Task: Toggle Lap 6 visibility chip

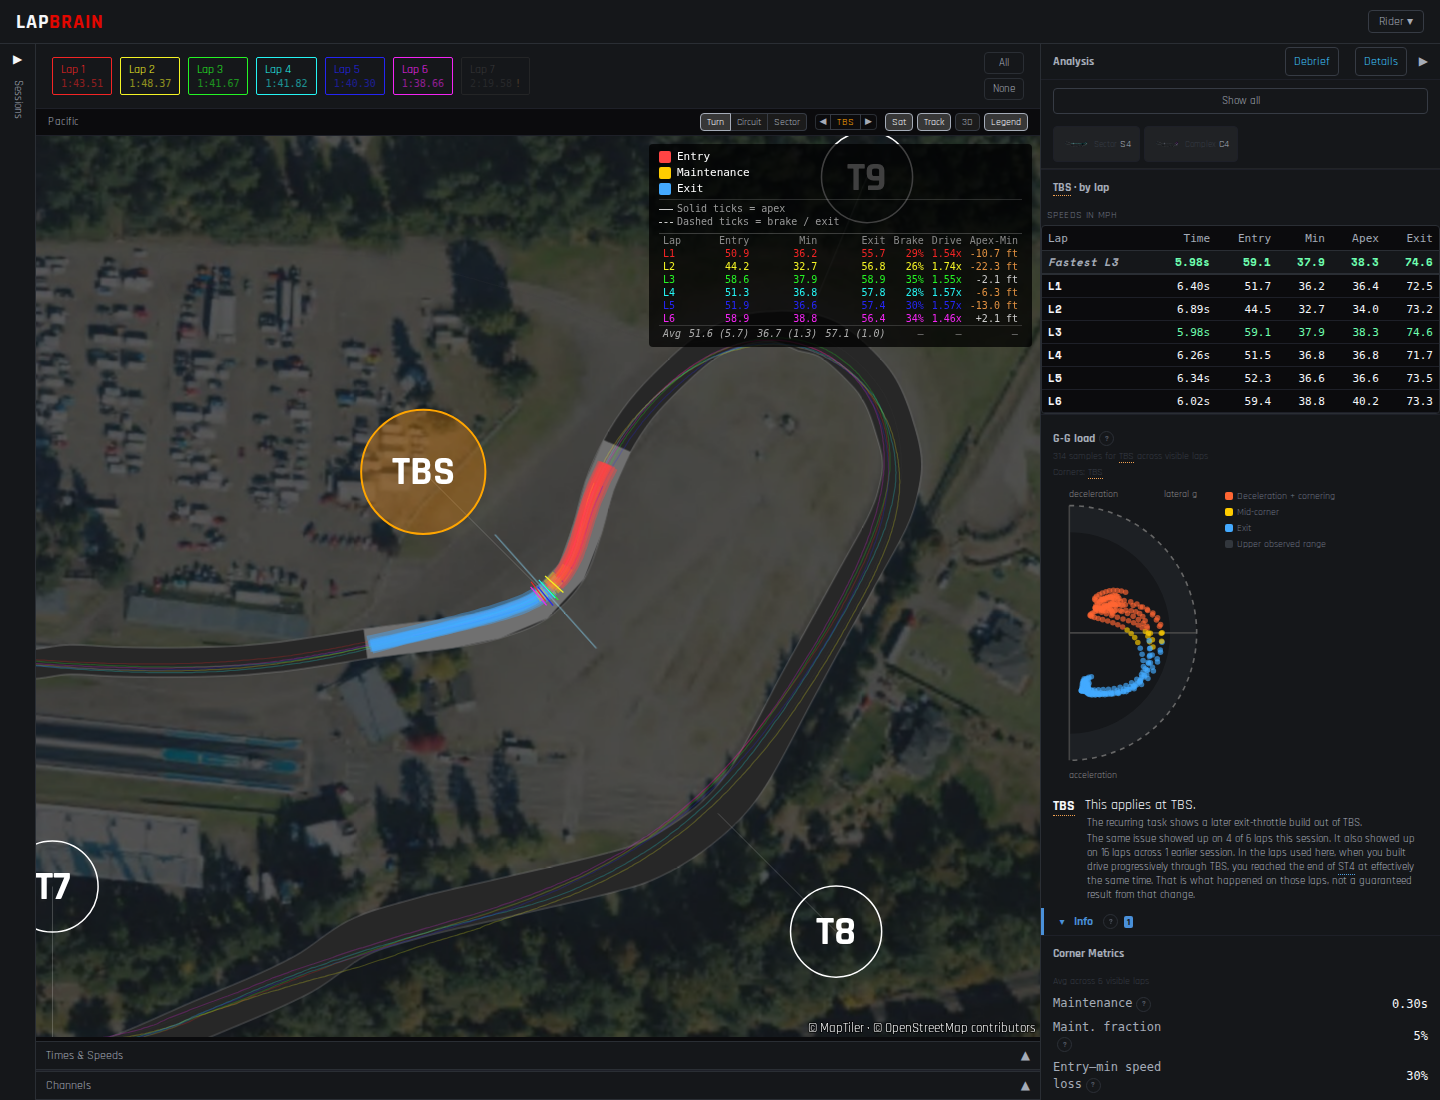Action: pyautogui.click(x=423, y=76)
